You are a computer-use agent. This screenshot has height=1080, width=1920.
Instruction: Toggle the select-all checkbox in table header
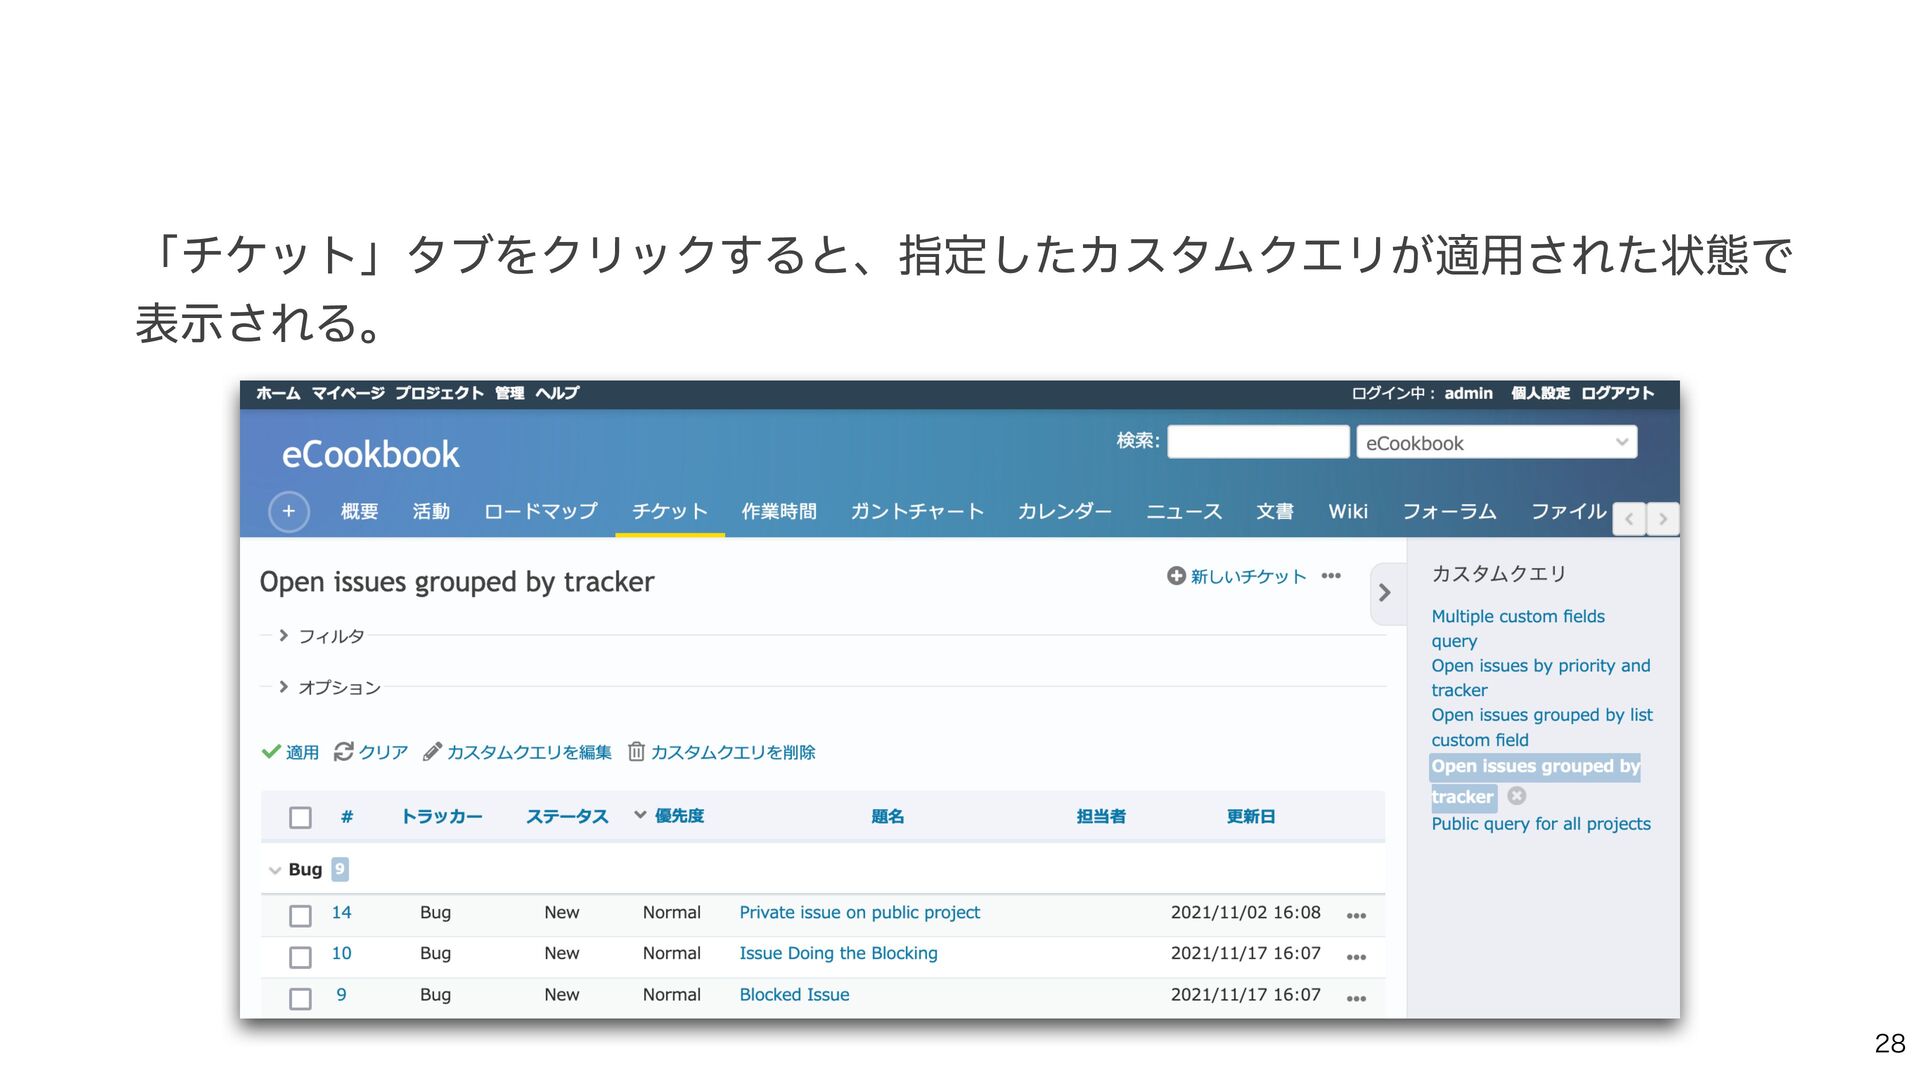tap(300, 817)
